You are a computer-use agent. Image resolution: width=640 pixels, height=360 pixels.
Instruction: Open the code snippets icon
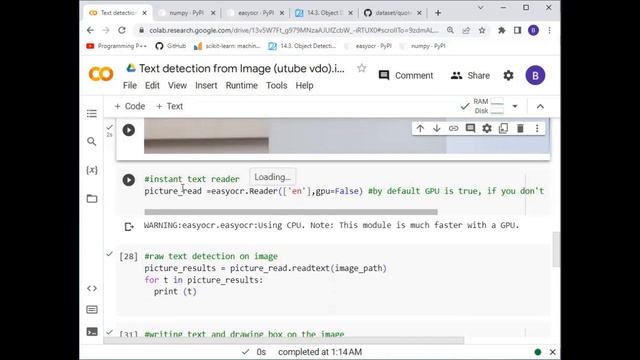tap(92, 288)
